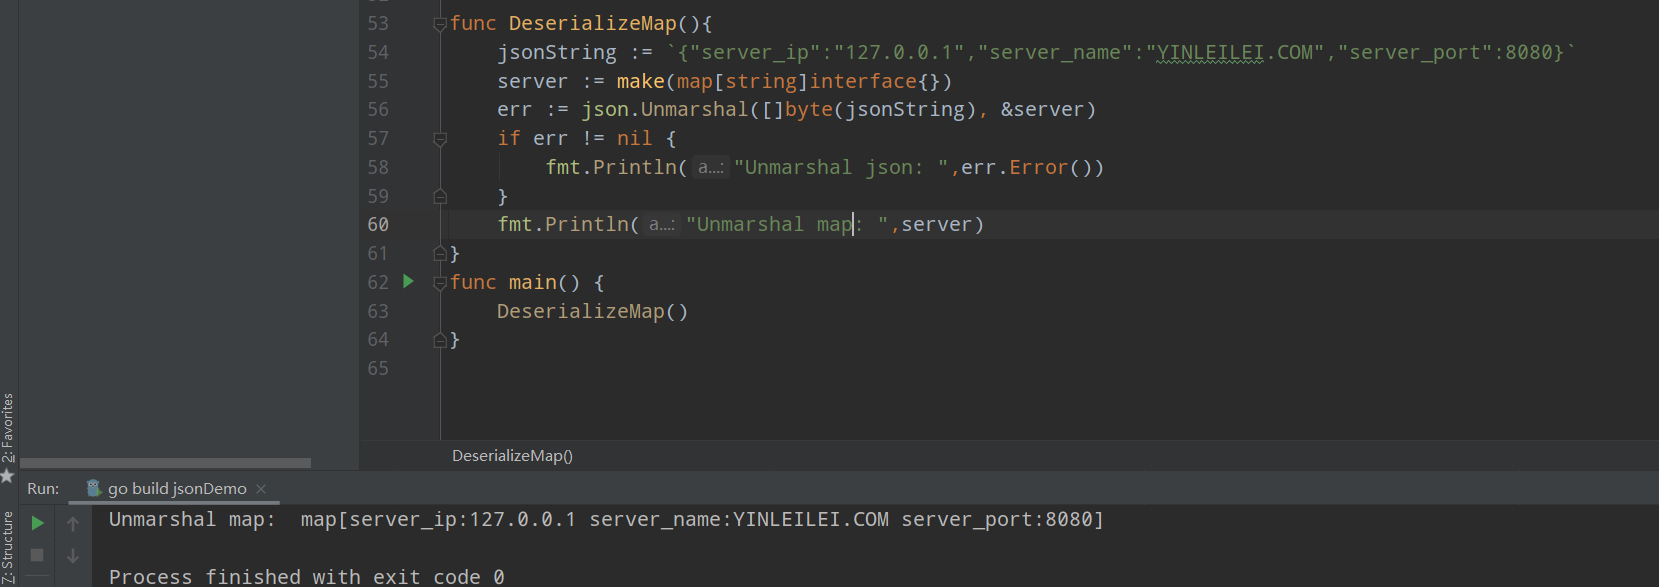Open the 2: Favorites tool window
This screenshot has width=1659, height=587.
pyautogui.click(x=8, y=427)
